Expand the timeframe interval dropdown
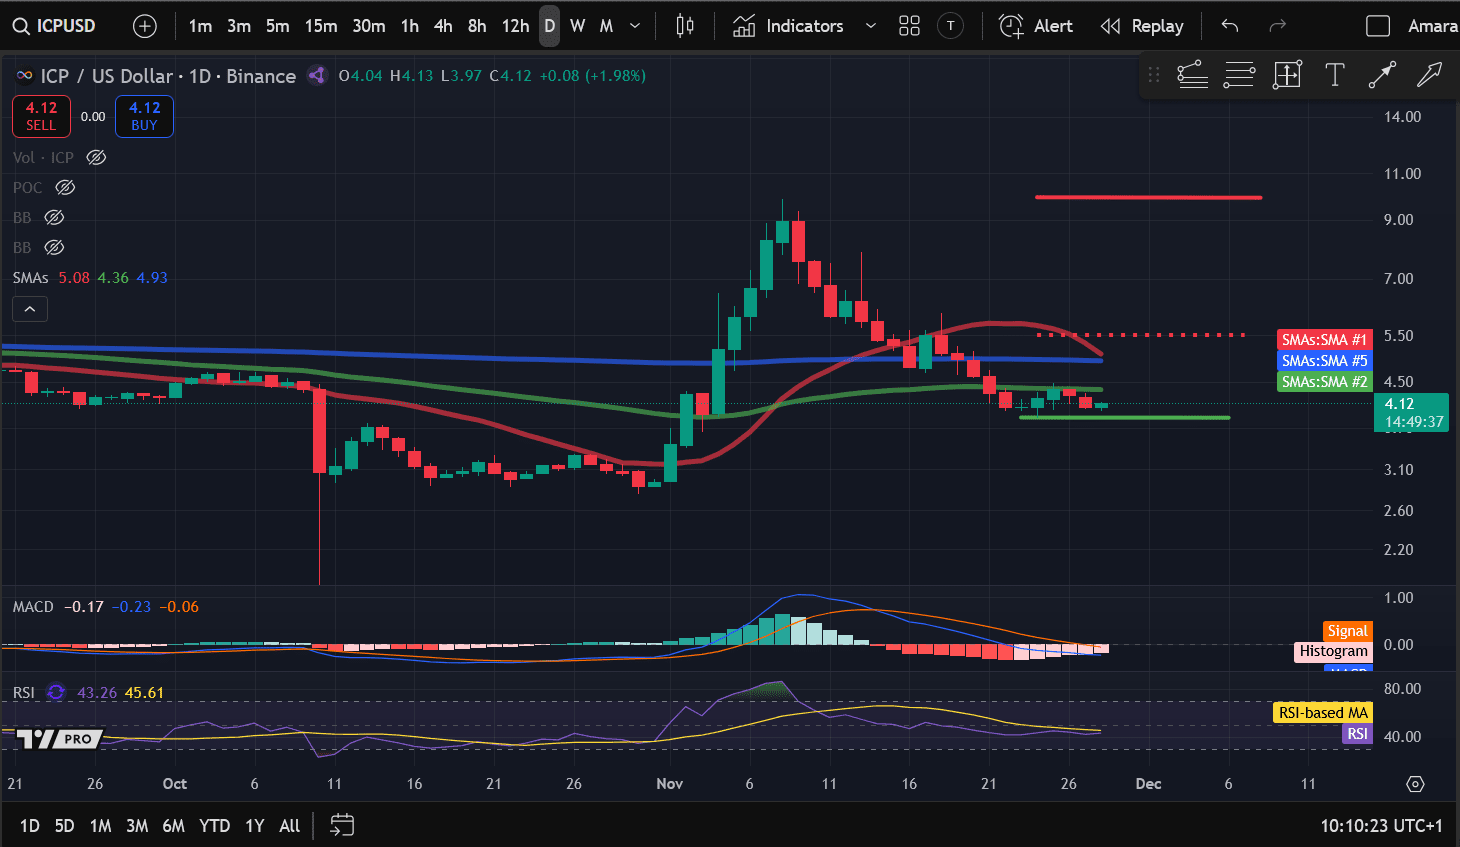 click(635, 26)
